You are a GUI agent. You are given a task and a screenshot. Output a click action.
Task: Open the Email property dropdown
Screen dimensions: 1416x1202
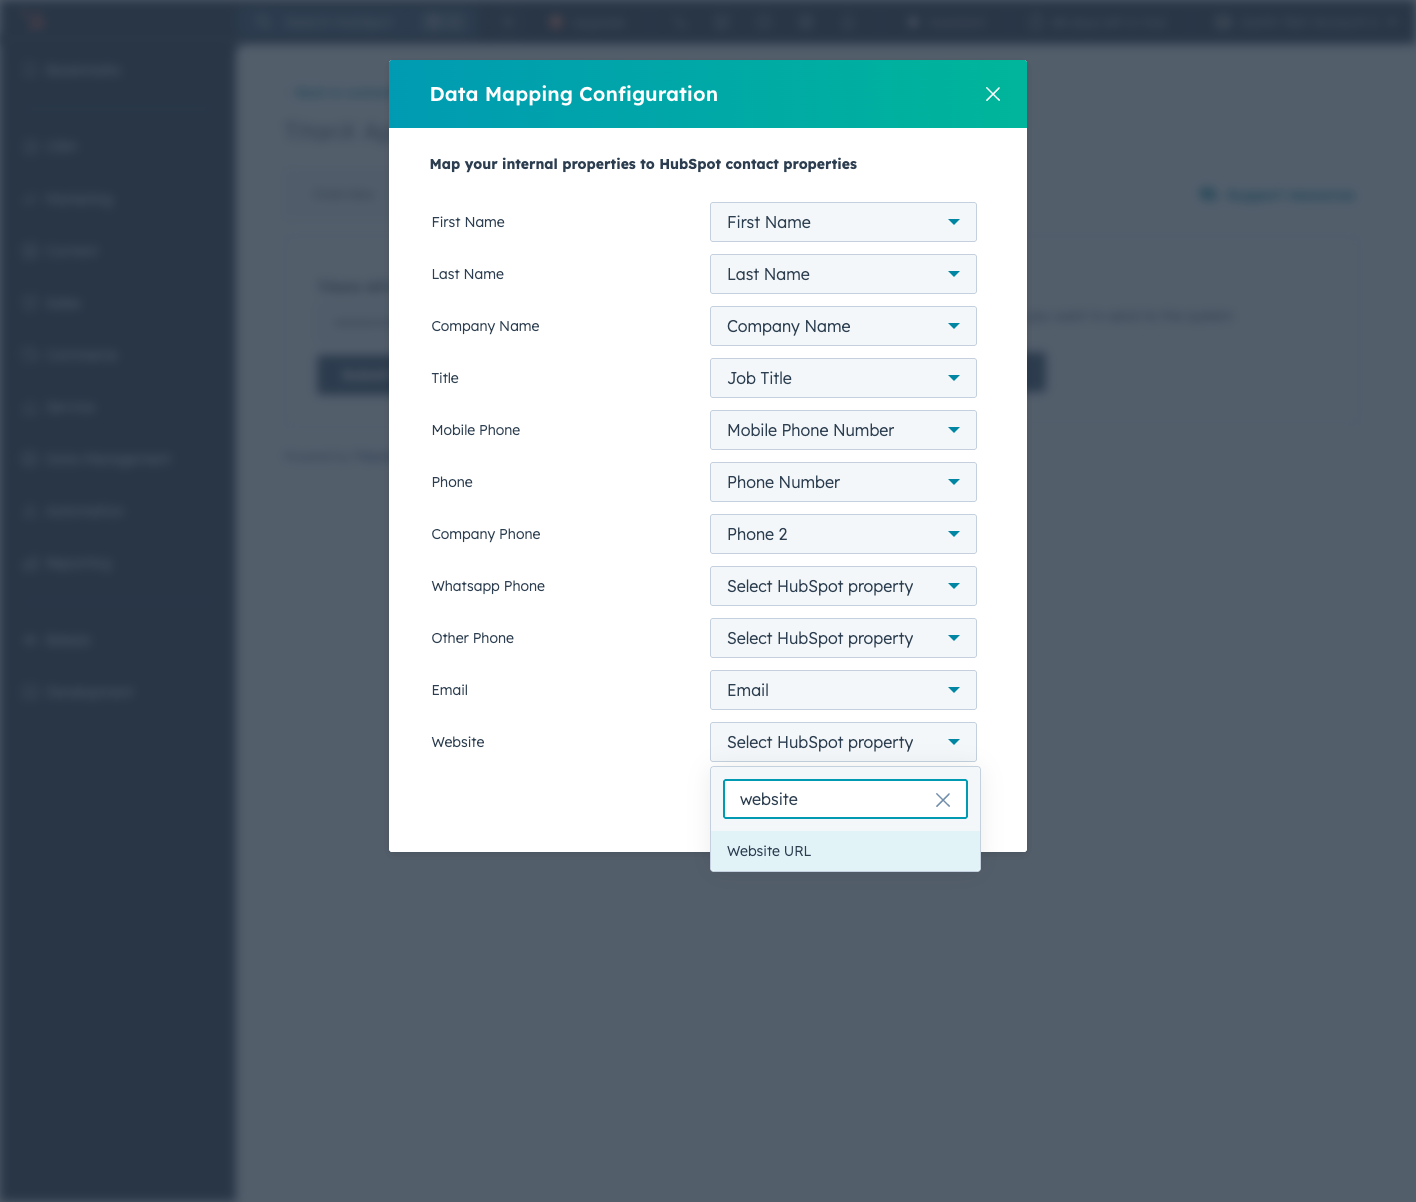tap(843, 690)
